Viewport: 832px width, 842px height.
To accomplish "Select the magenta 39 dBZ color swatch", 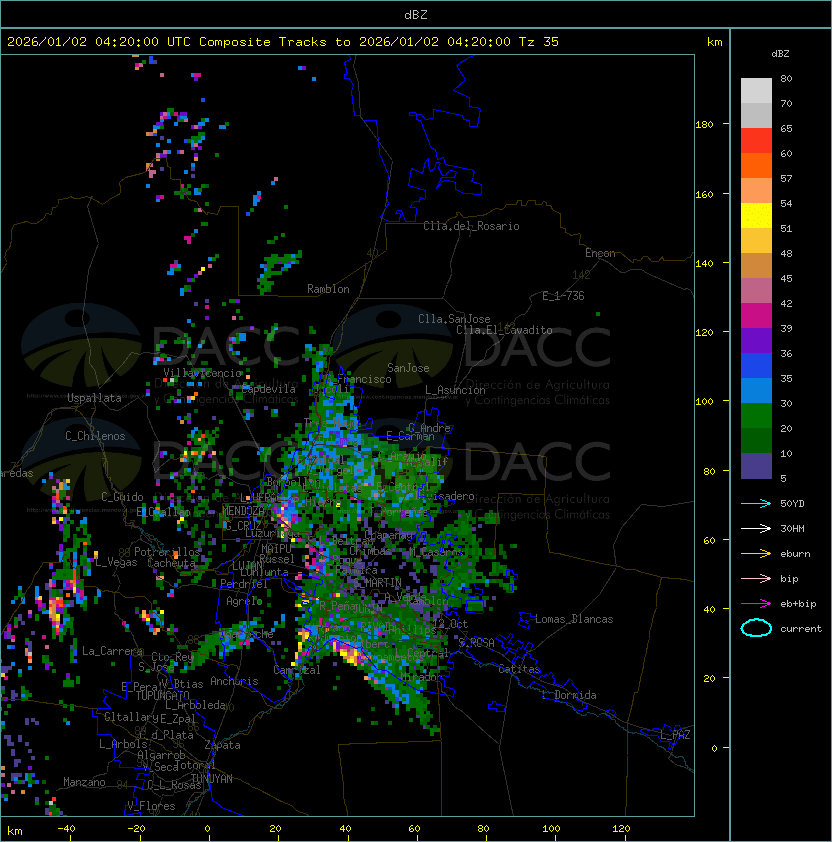I will pyautogui.click(x=756, y=316).
